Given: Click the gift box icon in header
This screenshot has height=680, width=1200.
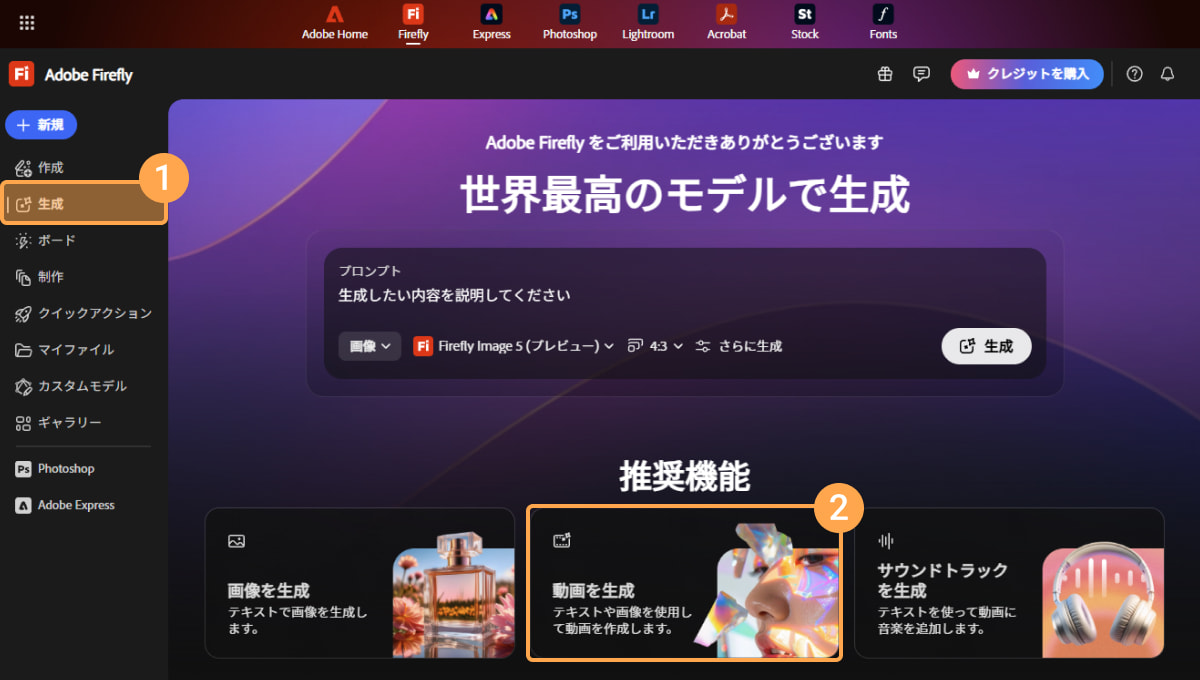Looking at the screenshot, I should [x=885, y=74].
